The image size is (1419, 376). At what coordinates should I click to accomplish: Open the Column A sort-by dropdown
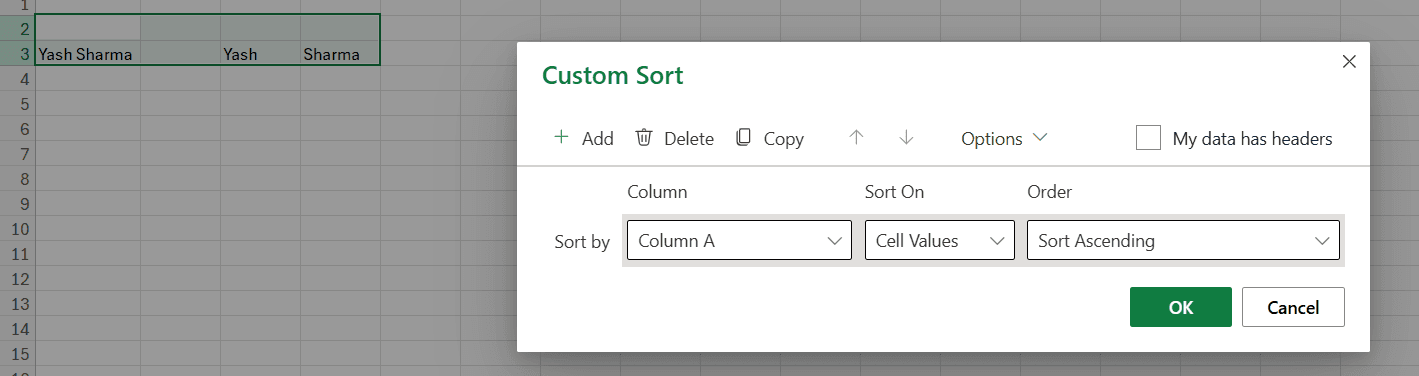pos(739,241)
